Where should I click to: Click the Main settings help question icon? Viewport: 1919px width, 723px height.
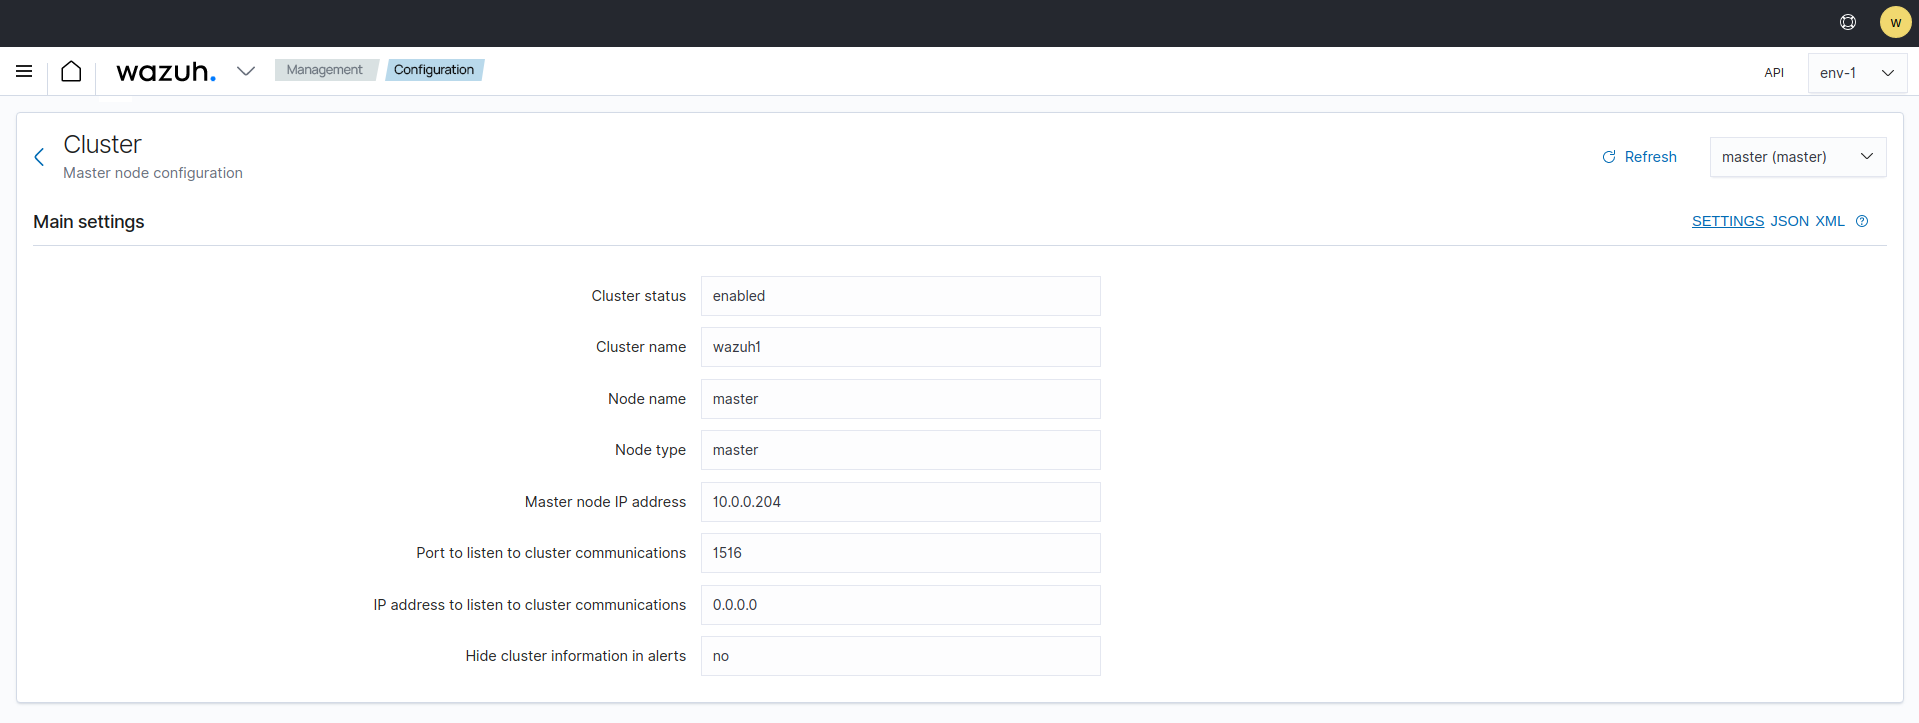[1862, 221]
